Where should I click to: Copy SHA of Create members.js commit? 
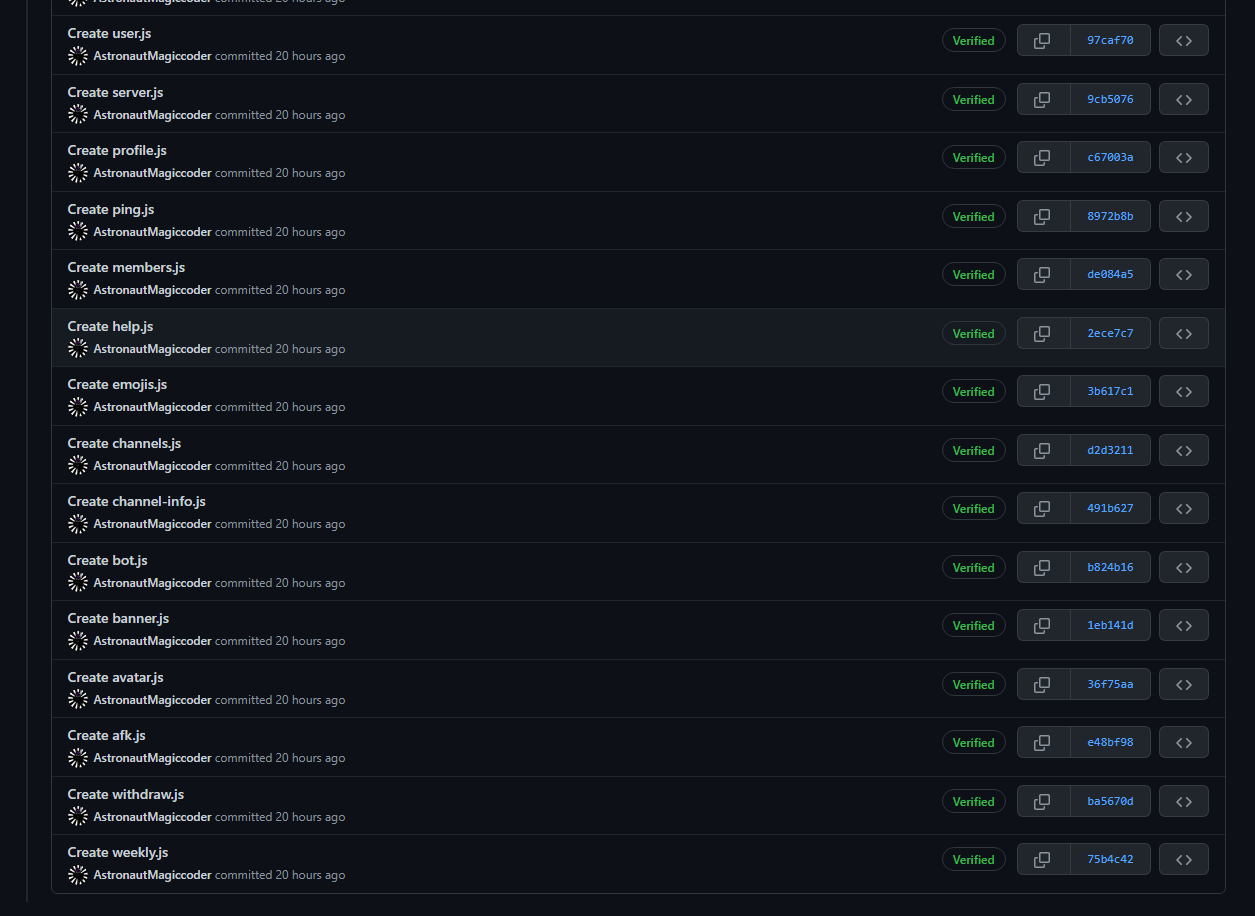coord(1043,275)
